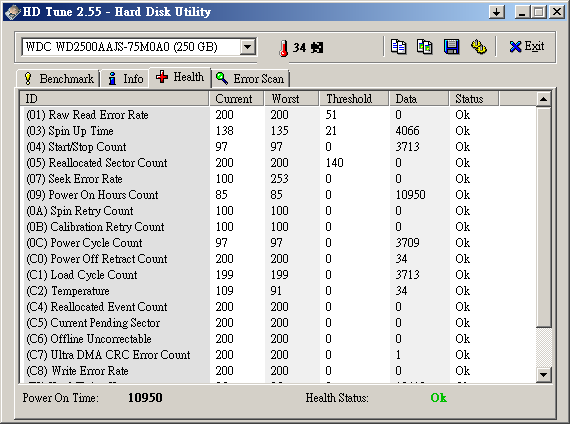Select the Write Error Rate row
The height and width of the screenshot is (424, 570).
pos(278,371)
